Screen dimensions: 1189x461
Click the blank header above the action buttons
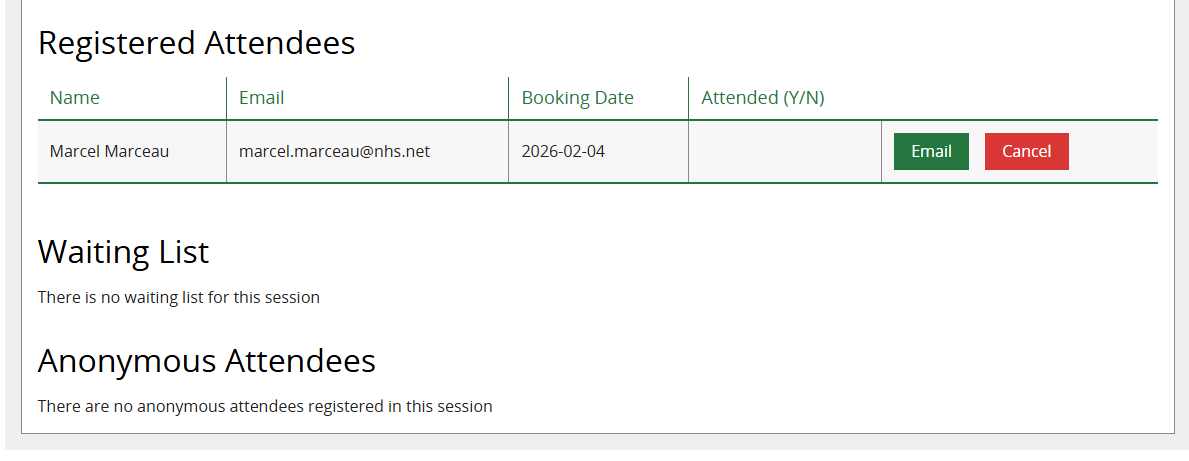tap(1018, 98)
